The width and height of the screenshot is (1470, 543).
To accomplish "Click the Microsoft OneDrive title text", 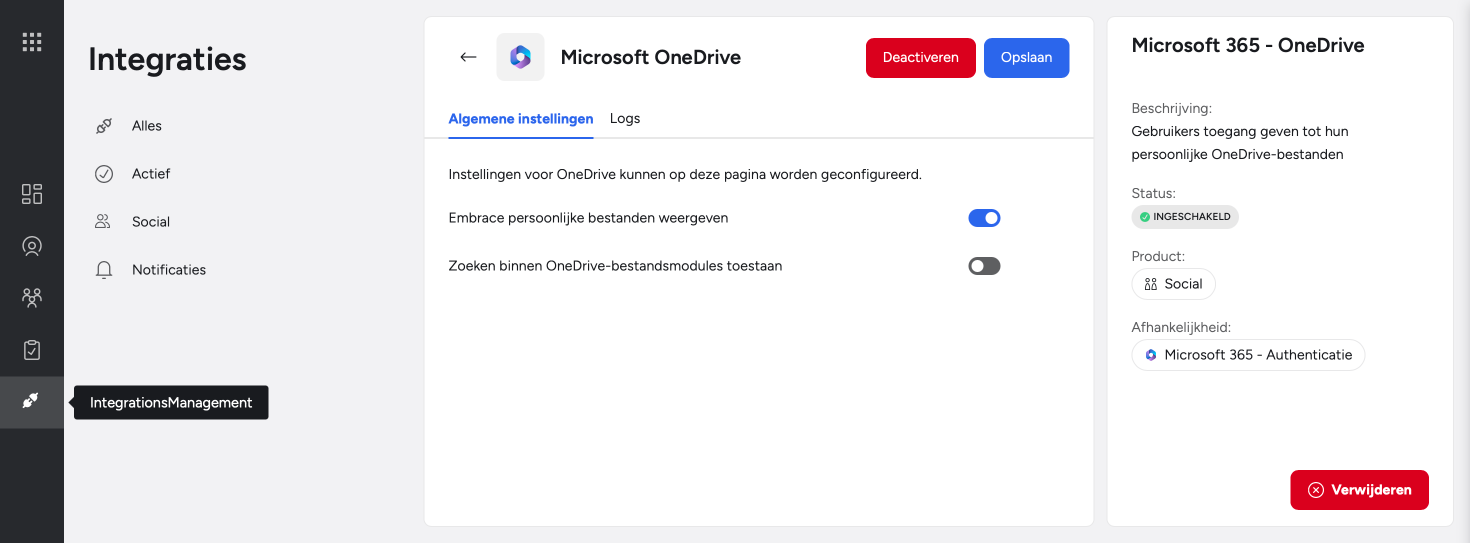I will (651, 57).
